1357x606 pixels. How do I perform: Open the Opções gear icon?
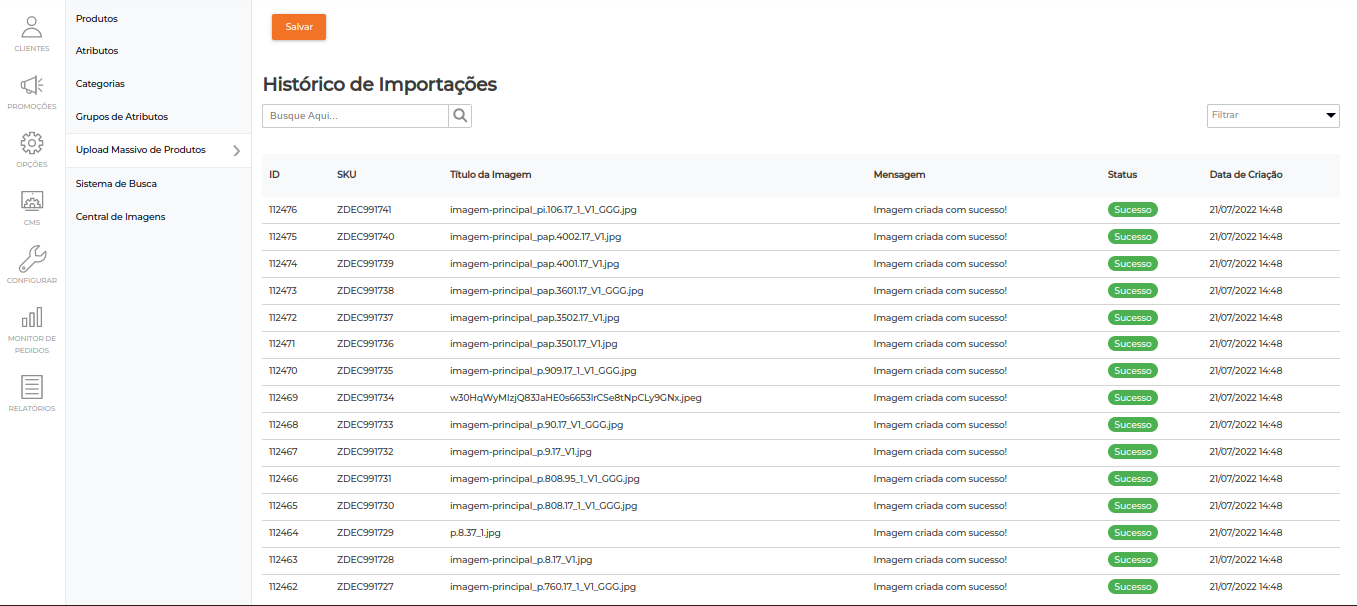pyautogui.click(x=32, y=144)
